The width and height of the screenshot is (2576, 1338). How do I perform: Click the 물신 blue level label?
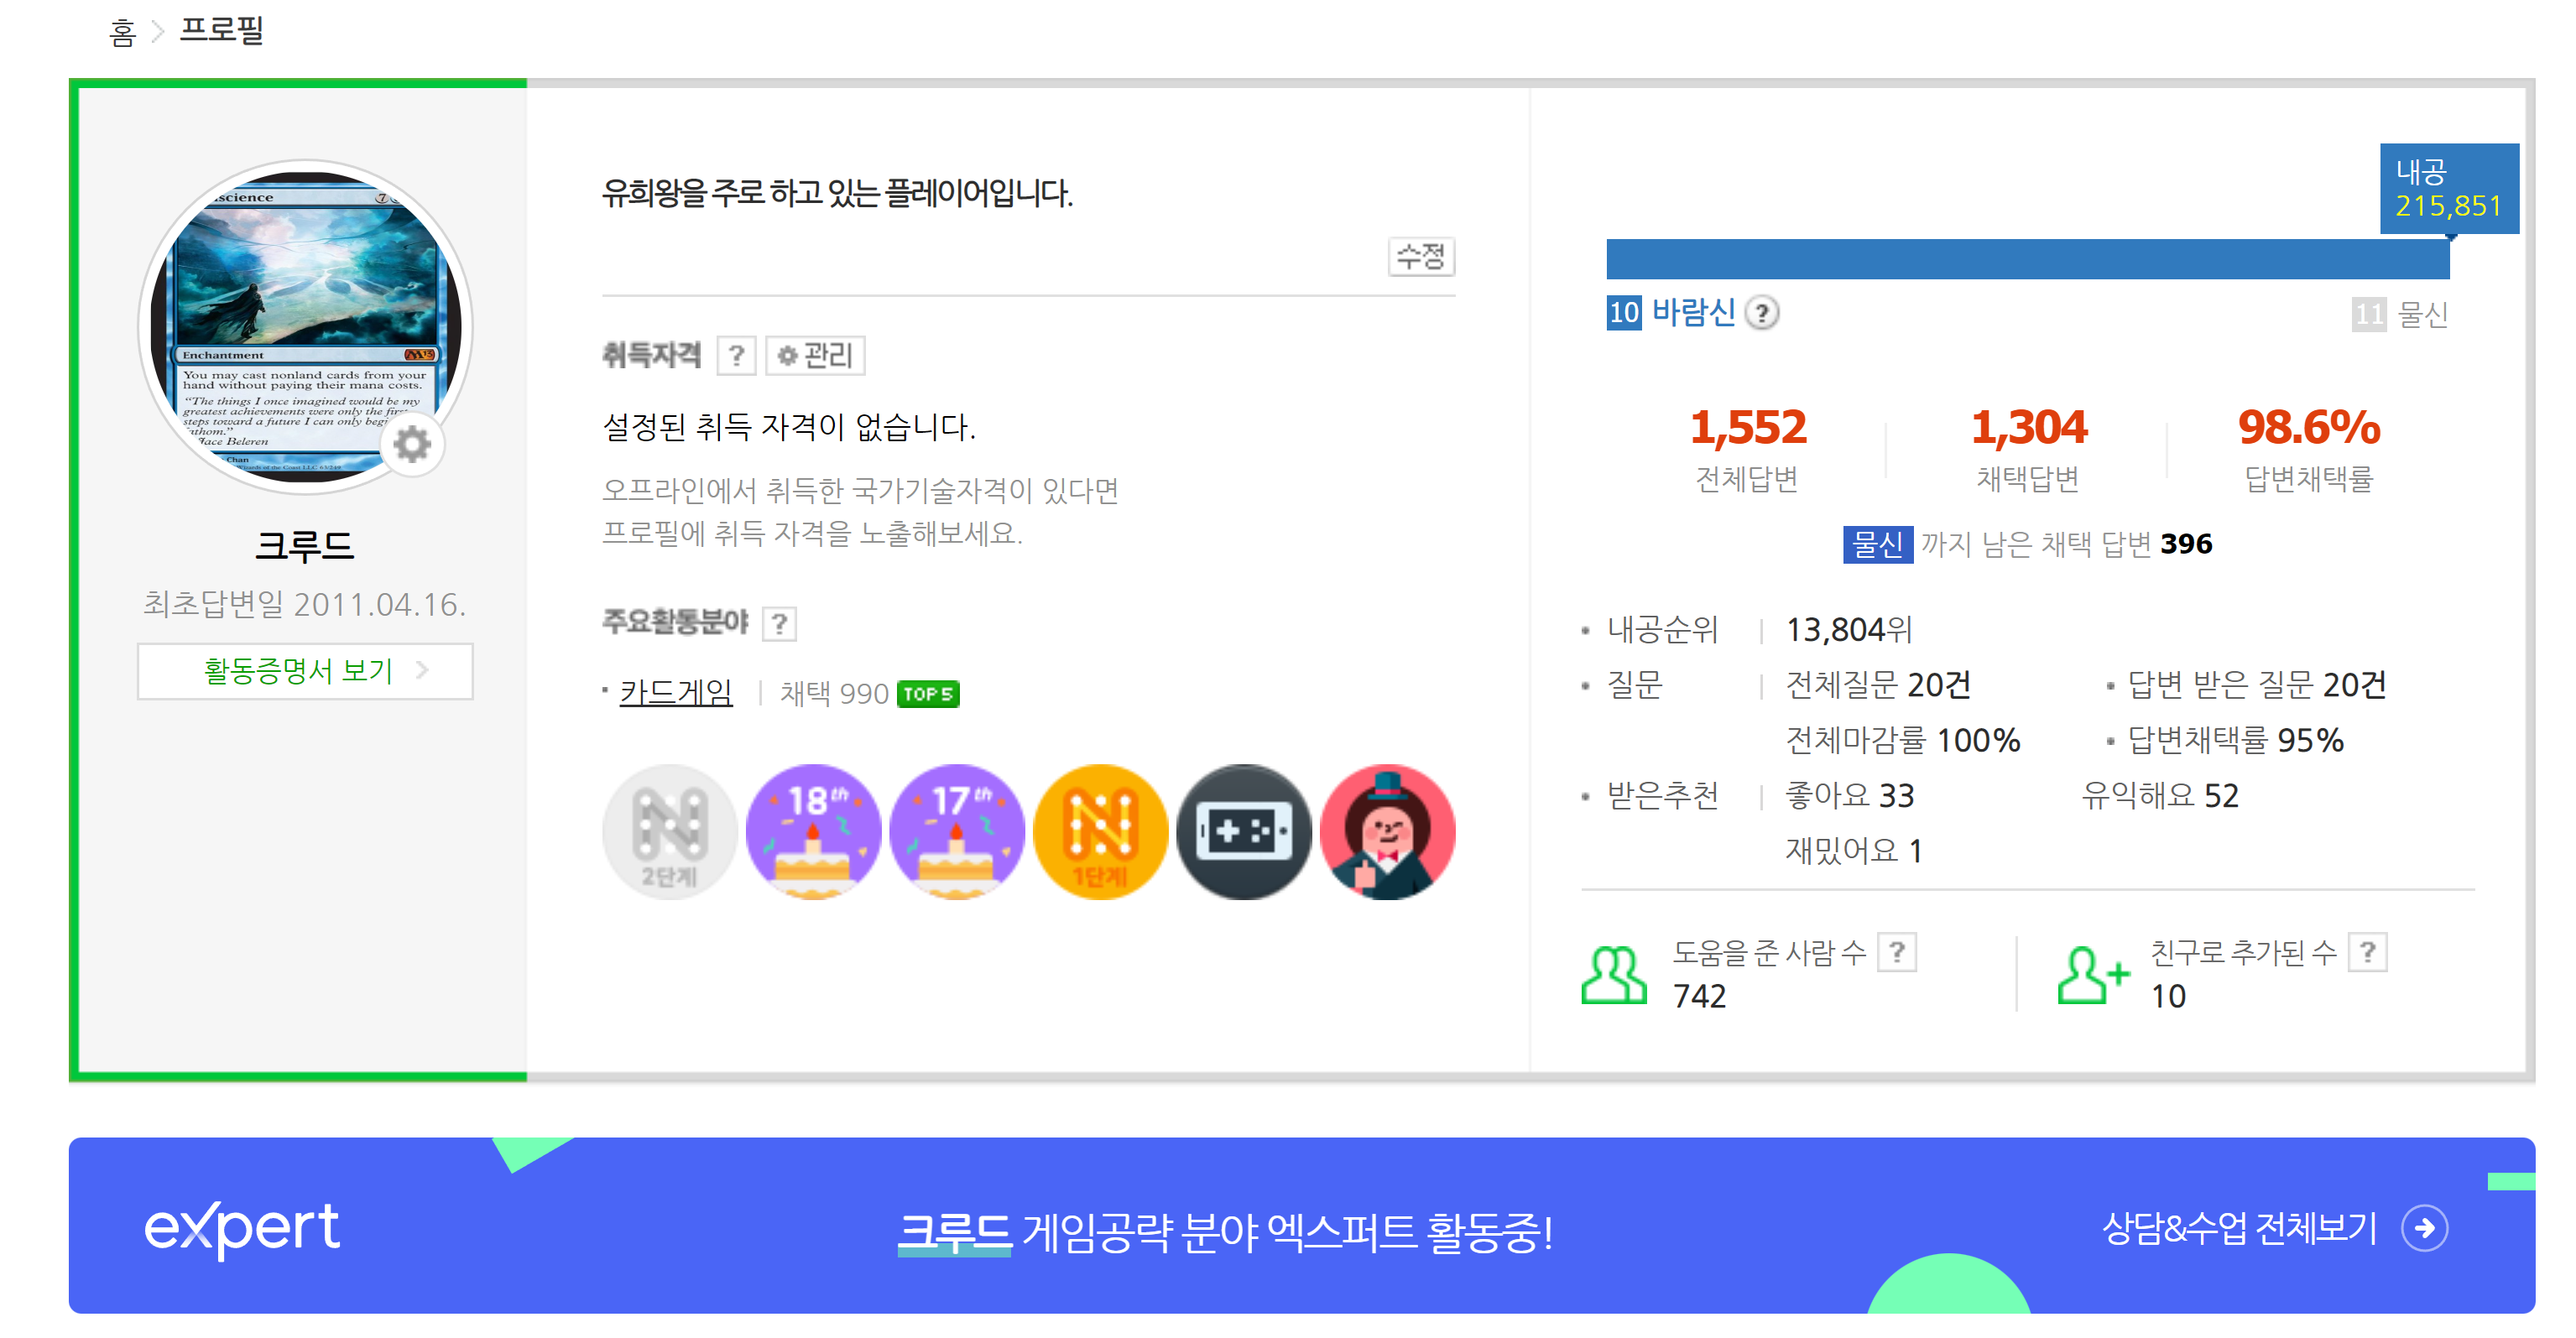[1877, 545]
